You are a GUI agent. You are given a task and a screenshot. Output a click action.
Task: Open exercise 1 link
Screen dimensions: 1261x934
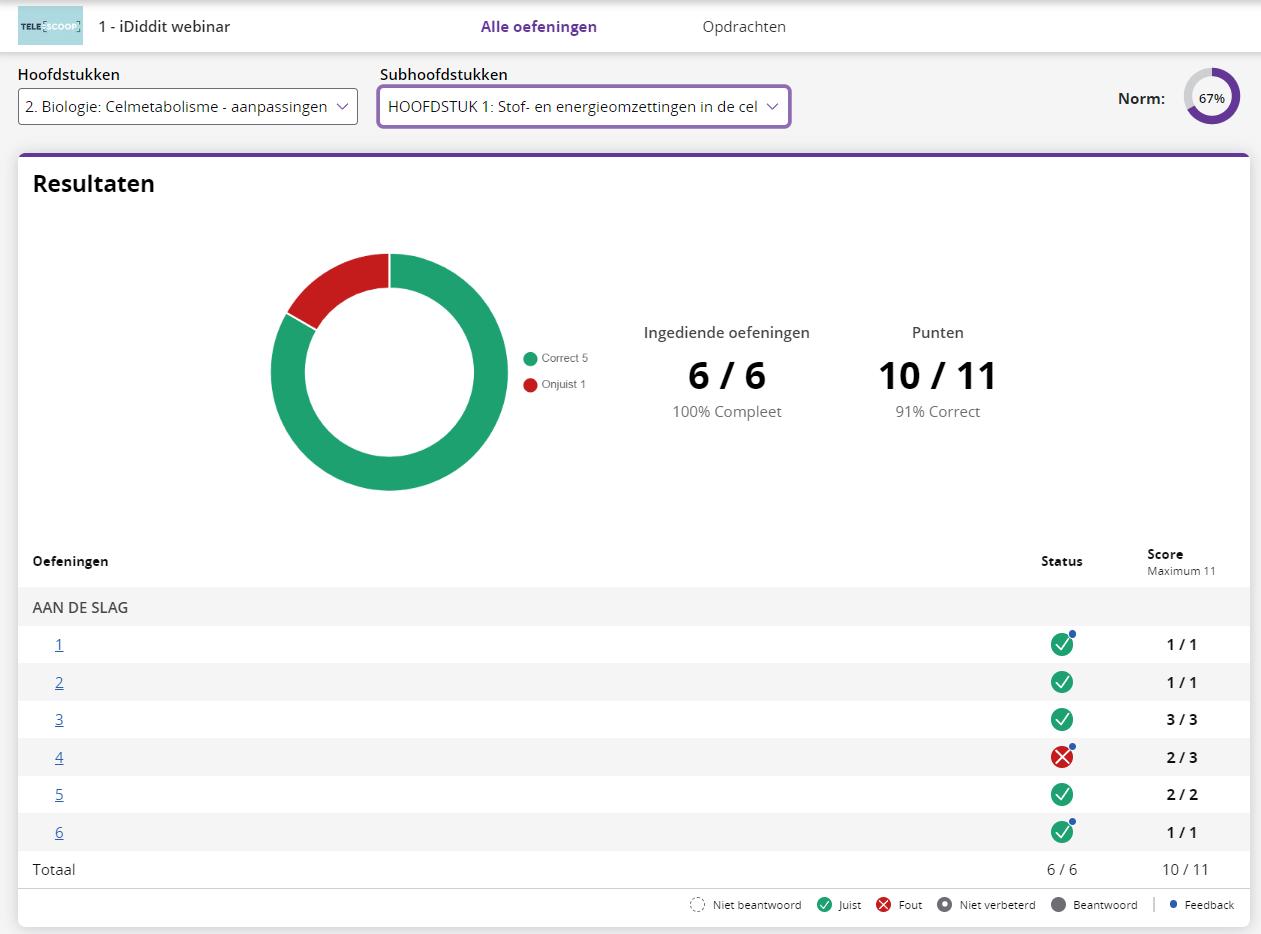coord(59,644)
